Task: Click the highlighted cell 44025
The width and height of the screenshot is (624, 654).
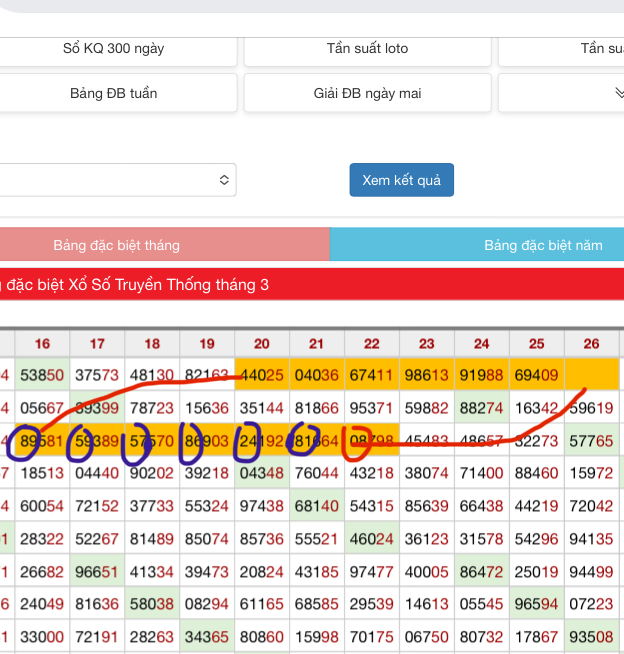Action: (x=262, y=375)
